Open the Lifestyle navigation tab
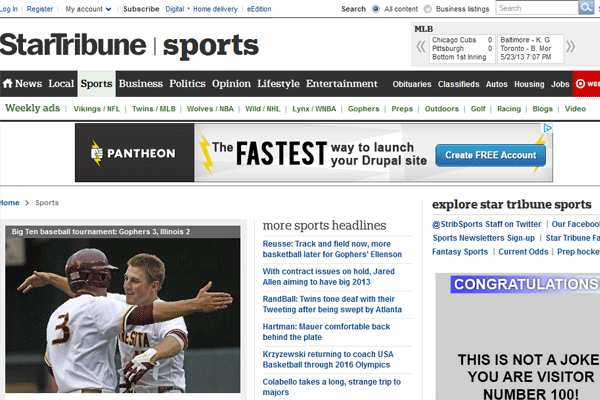600x400 pixels. tap(278, 83)
